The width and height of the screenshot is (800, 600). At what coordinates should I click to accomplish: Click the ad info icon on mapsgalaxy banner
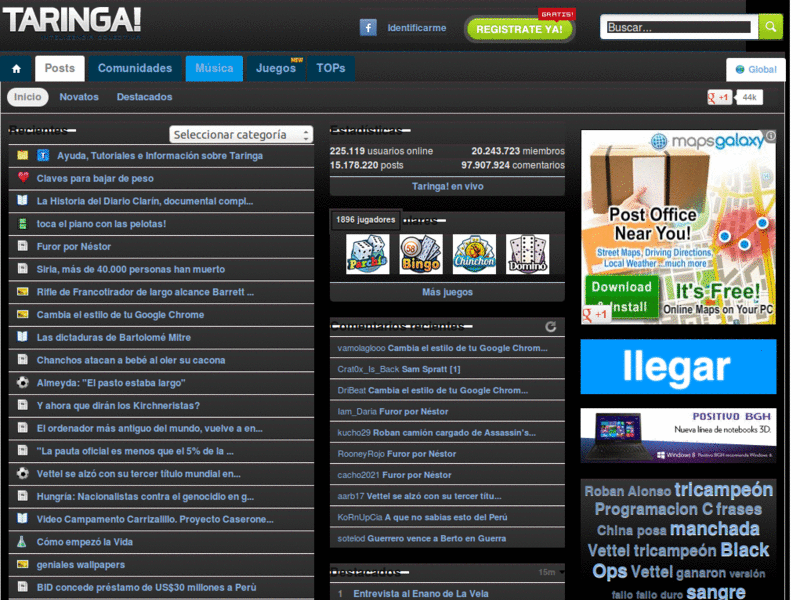(770, 136)
